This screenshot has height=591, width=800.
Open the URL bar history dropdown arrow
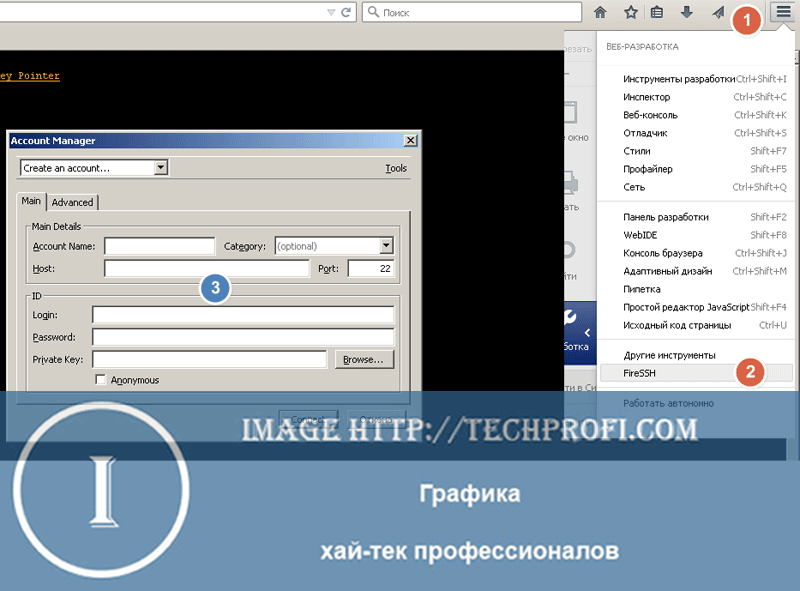point(331,12)
